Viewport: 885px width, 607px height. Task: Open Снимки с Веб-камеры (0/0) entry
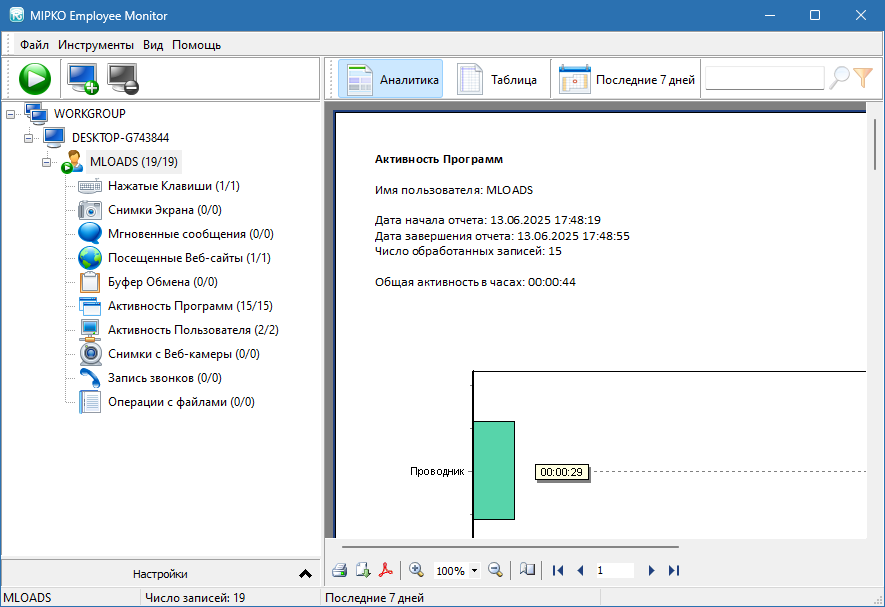[x=184, y=354]
